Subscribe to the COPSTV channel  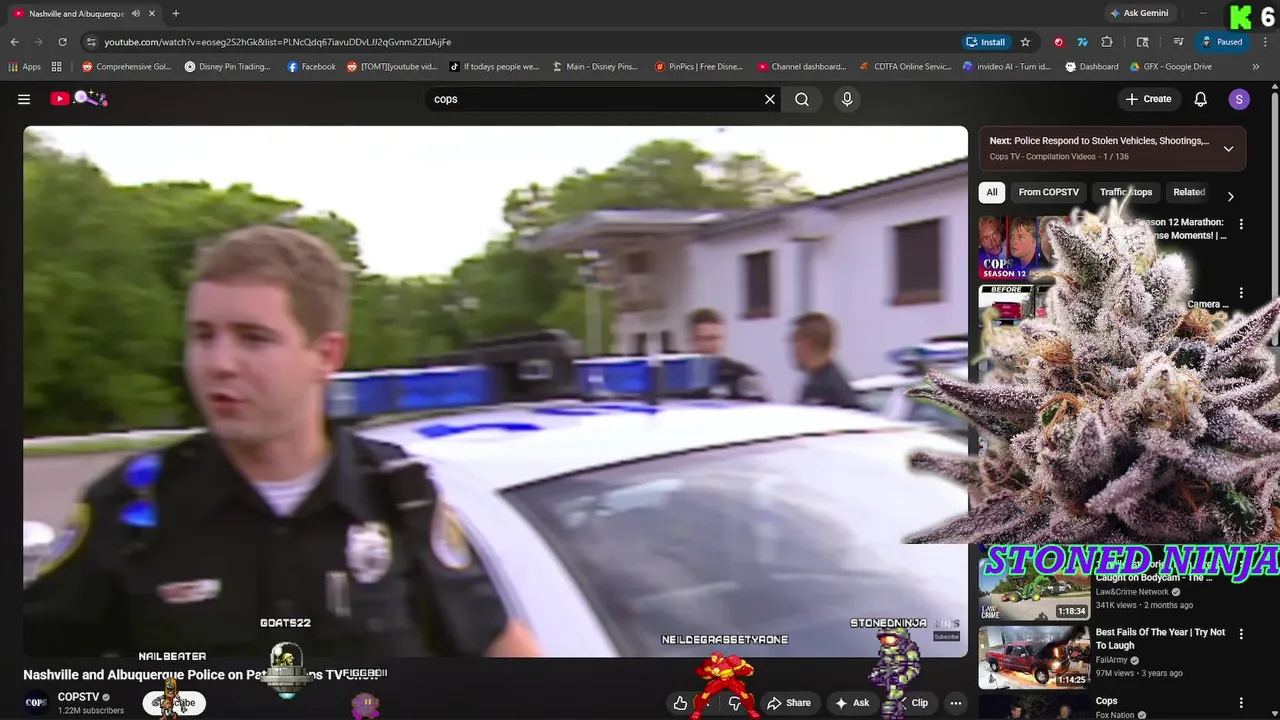point(174,703)
